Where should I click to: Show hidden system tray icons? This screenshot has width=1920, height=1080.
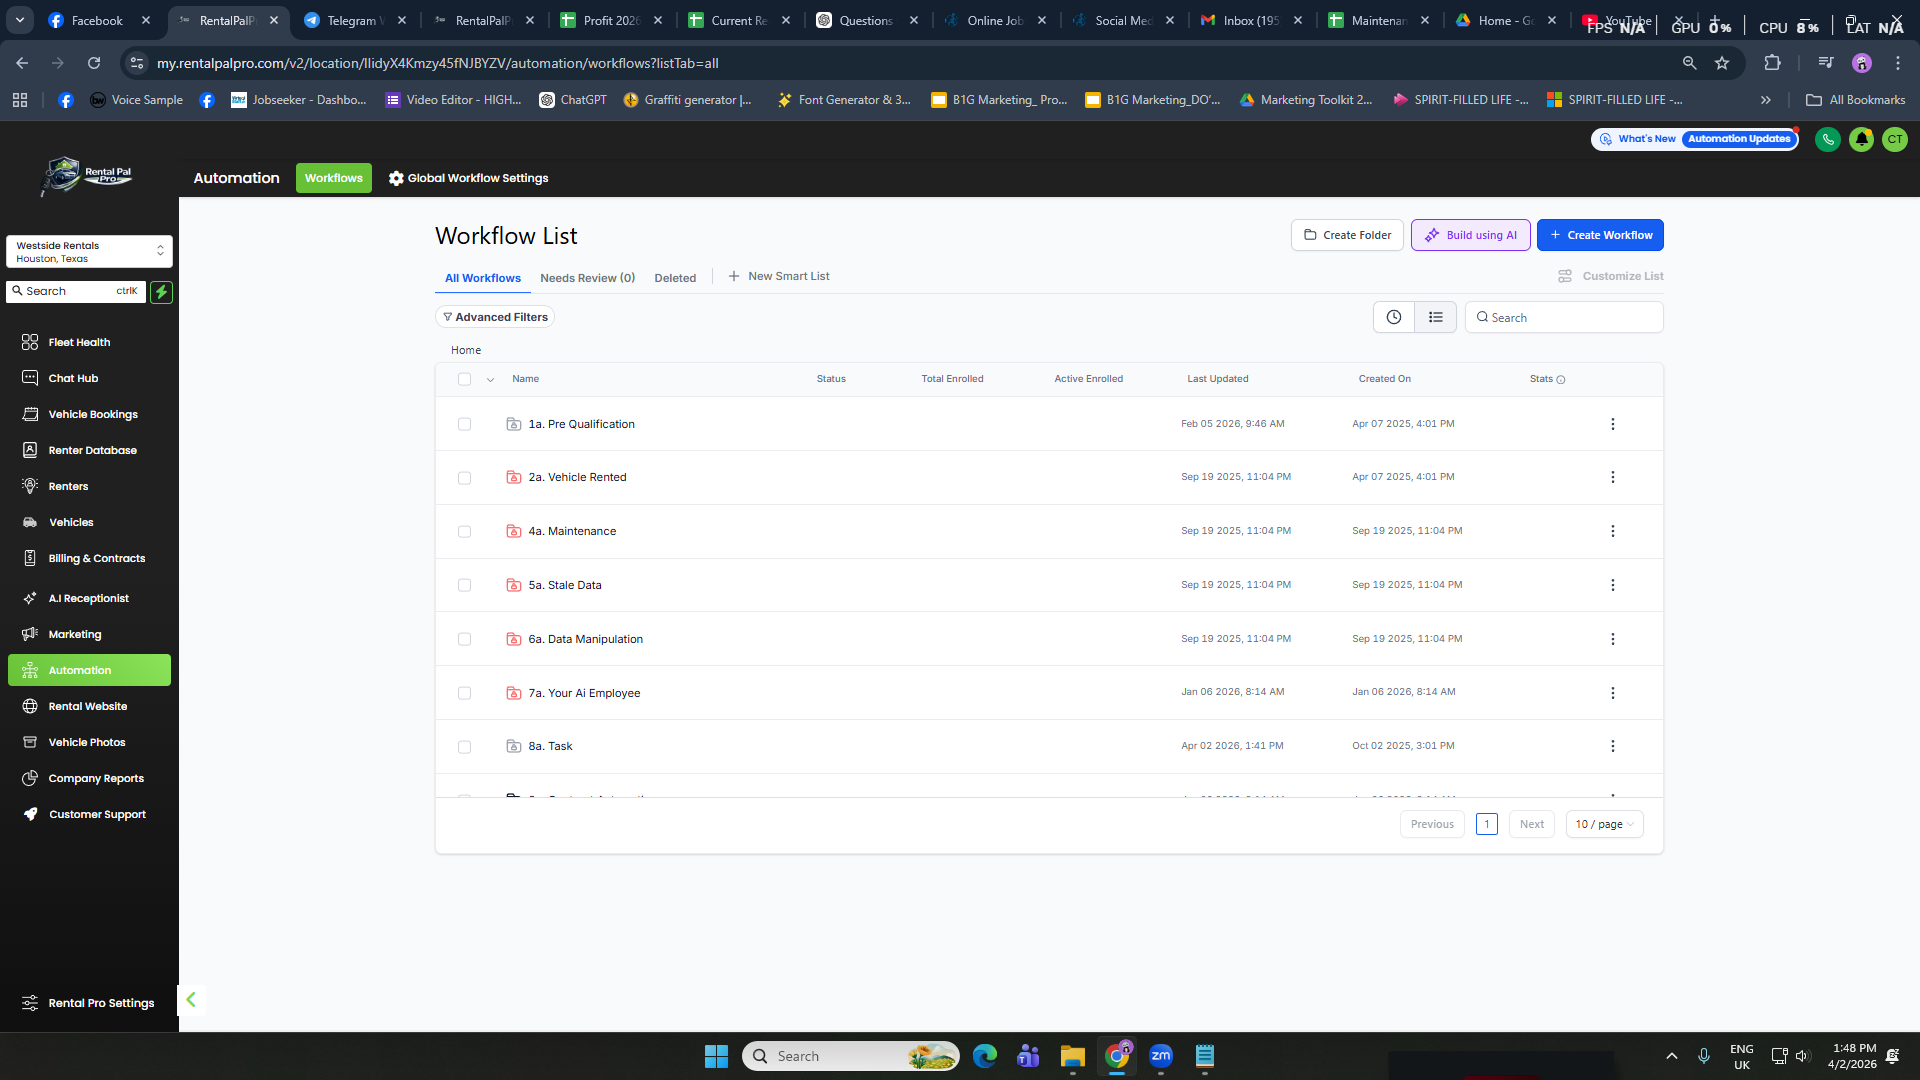(x=1671, y=1056)
